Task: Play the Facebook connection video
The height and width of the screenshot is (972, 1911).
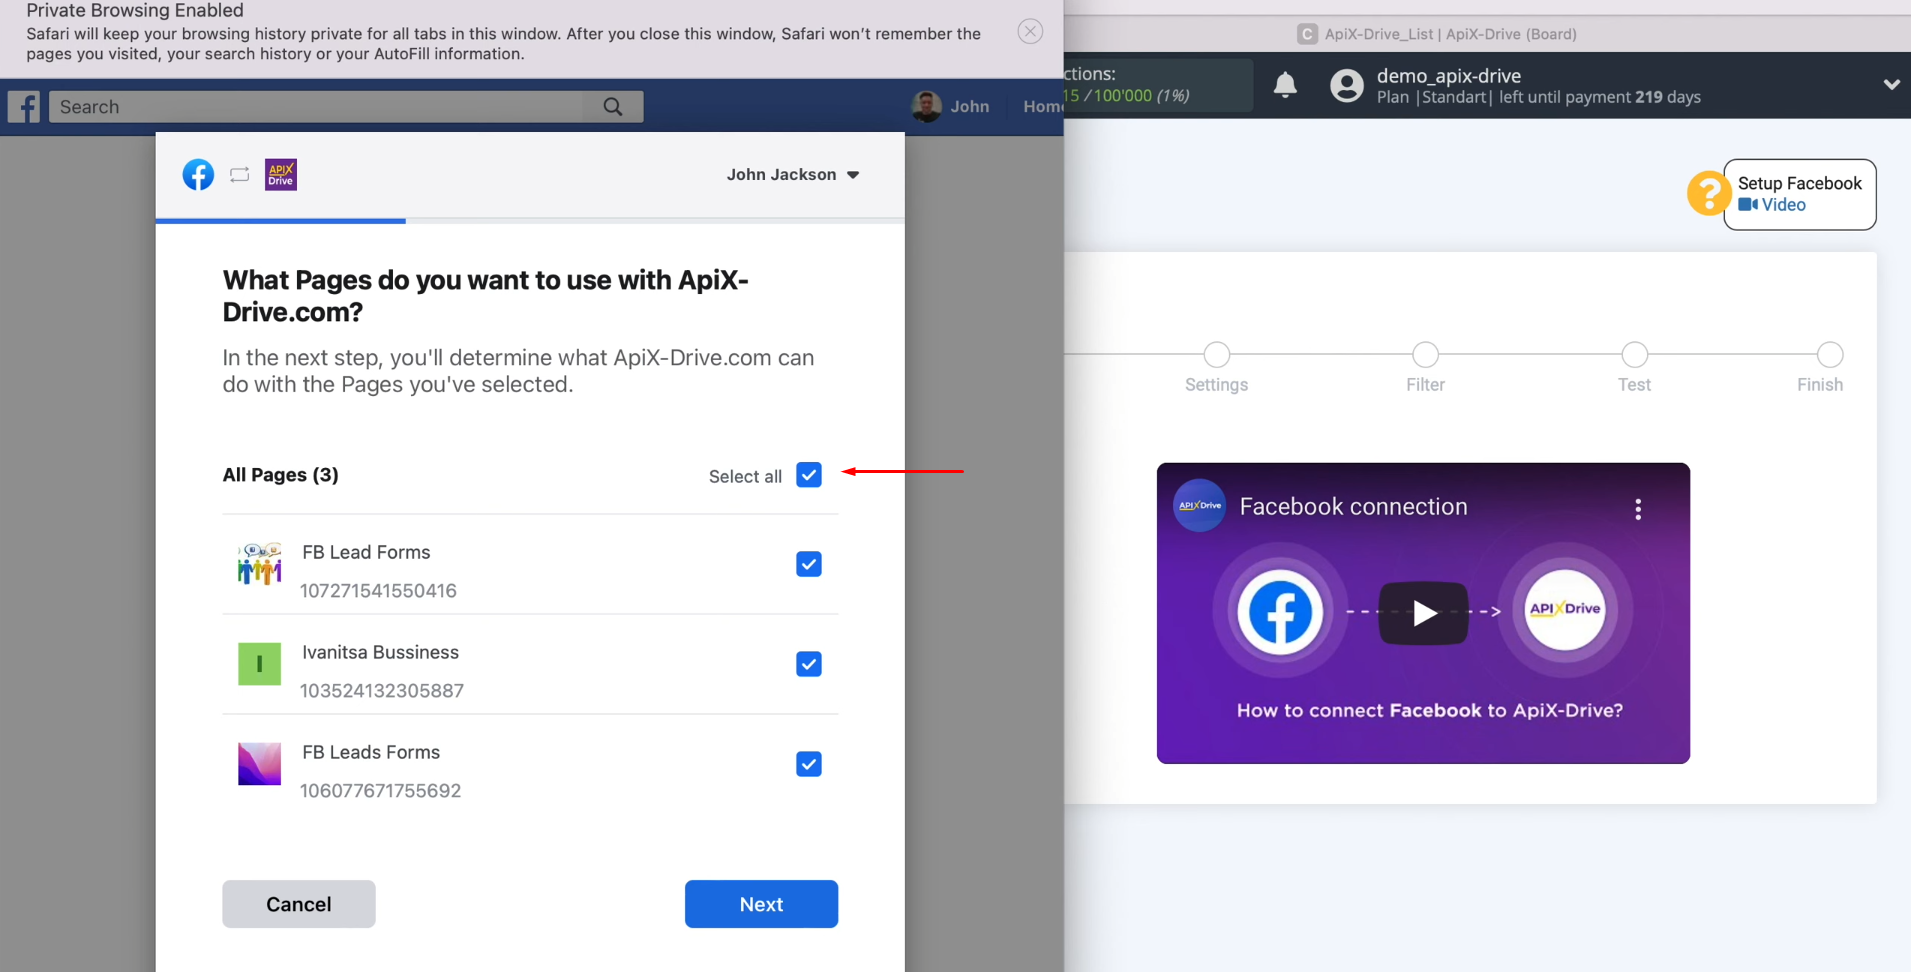Action: [1424, 612]
